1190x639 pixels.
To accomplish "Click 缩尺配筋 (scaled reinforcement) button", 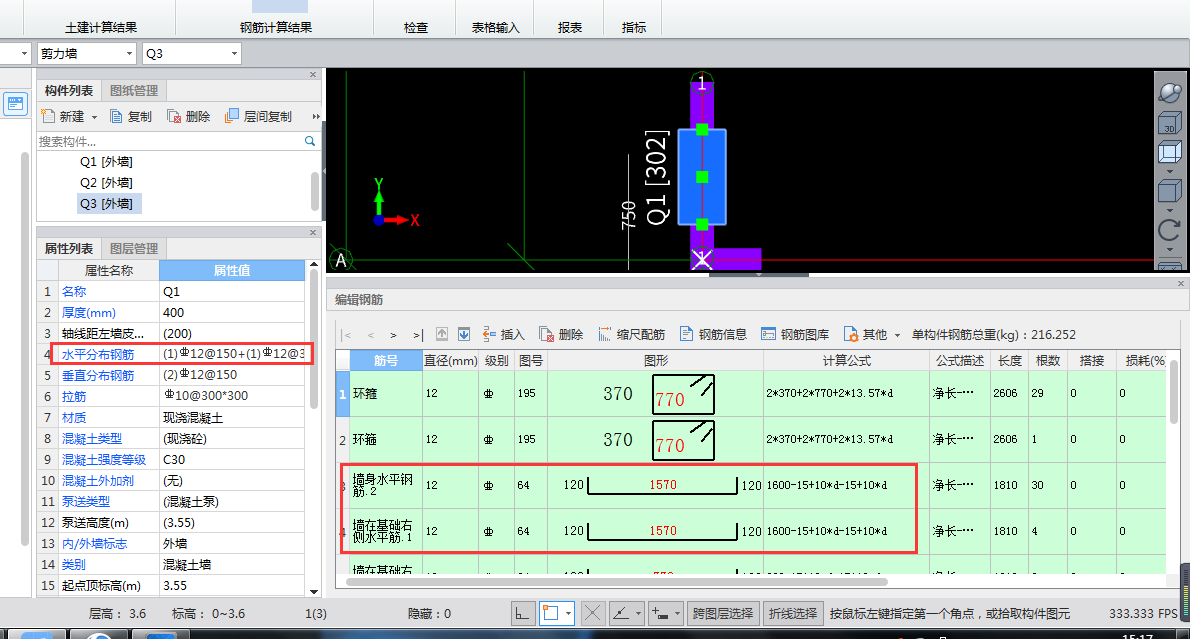I will pos(631,334).
